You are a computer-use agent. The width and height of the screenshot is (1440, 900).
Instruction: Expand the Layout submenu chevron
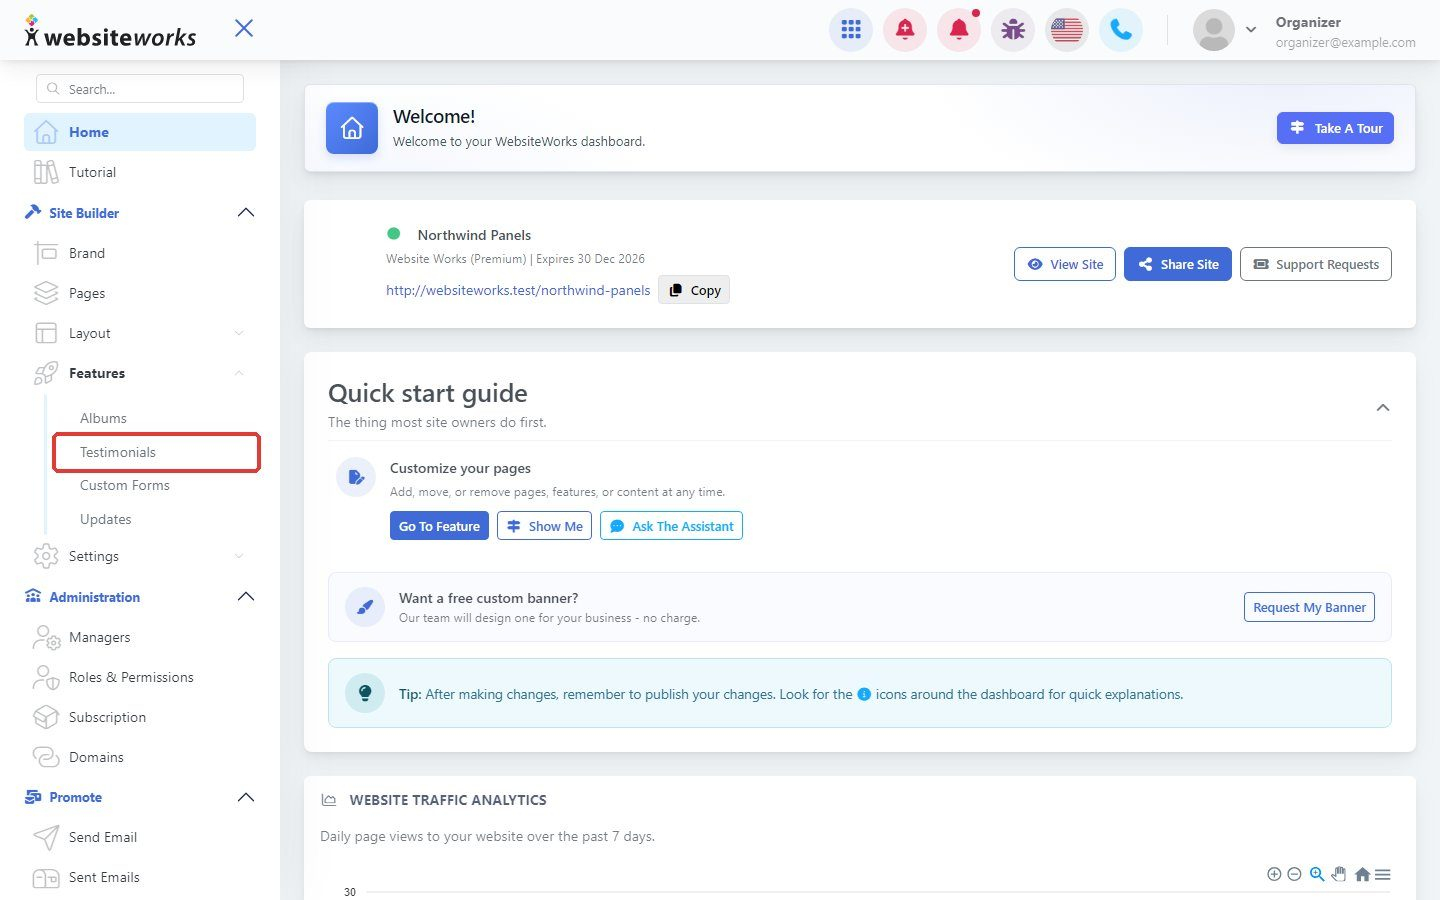239,333
